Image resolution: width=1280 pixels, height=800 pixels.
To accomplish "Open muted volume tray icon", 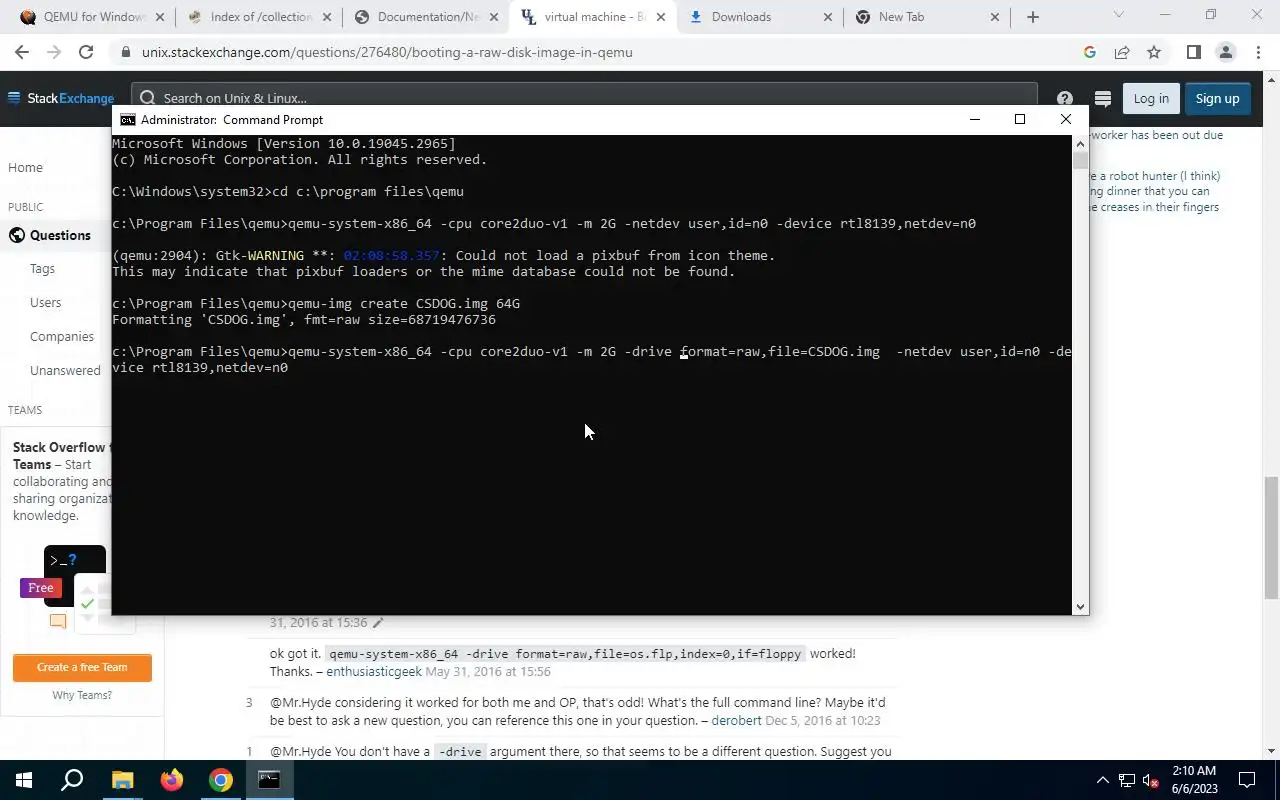I will (x=1151, y=780).
